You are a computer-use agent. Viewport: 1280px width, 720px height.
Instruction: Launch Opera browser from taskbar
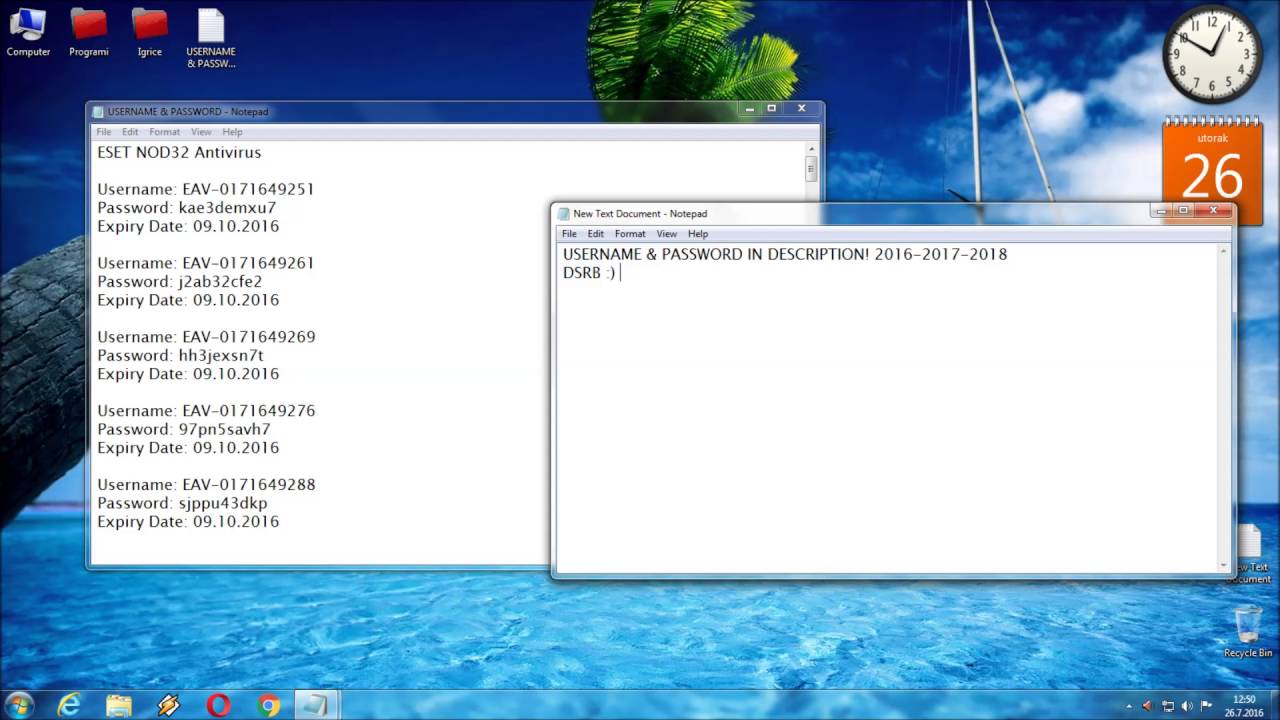click(219, 705)
